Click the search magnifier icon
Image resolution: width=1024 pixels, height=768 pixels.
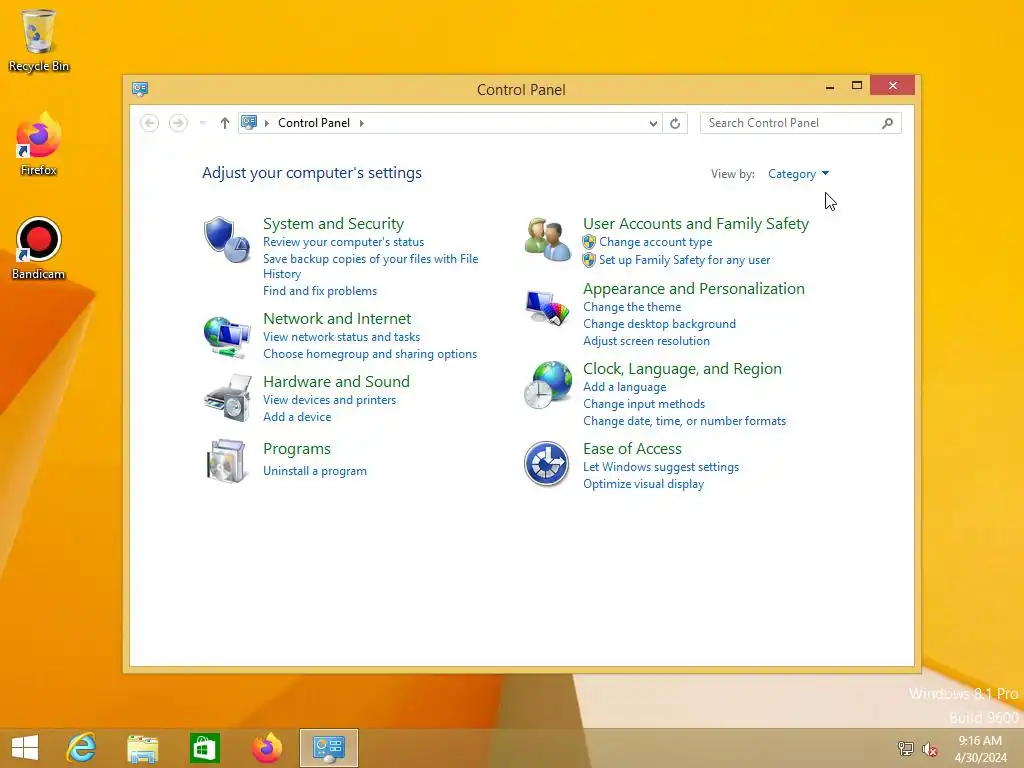pos(888,123)
